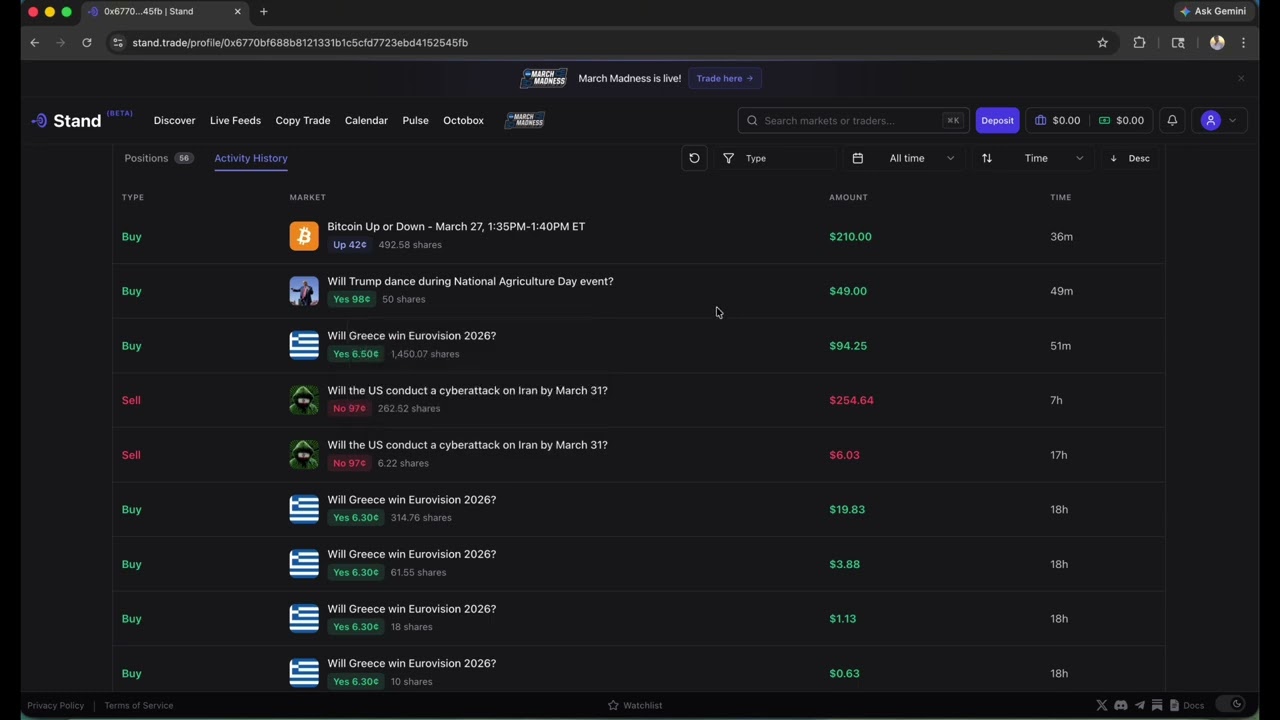This screenshot has height=720, width=1280.
Task: Open the X (Twitter) link in footer
Action: point(1102,705)
